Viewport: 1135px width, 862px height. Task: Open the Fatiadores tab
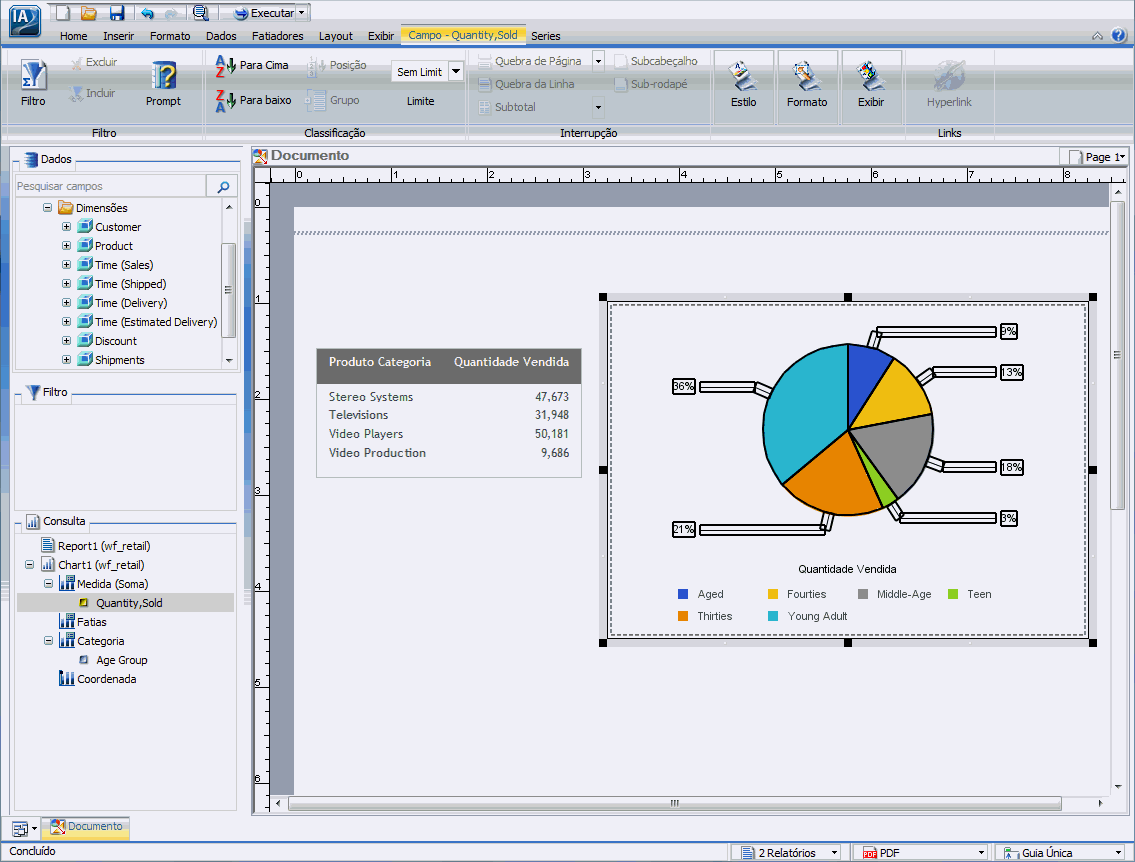277,36
